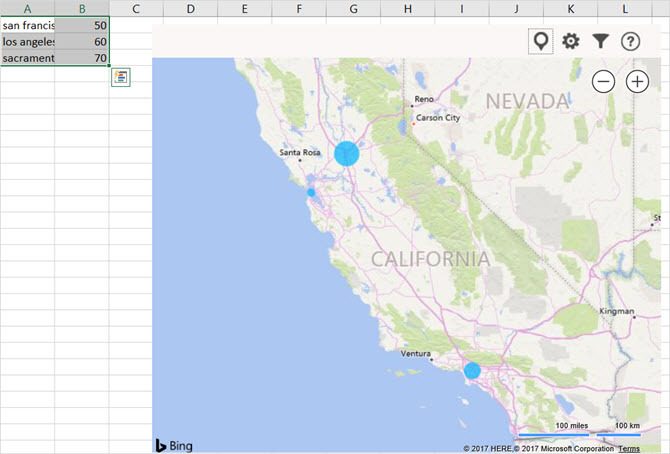Screen dimensions: 670x454
Task: Select column D header
Action: point(191,8)
